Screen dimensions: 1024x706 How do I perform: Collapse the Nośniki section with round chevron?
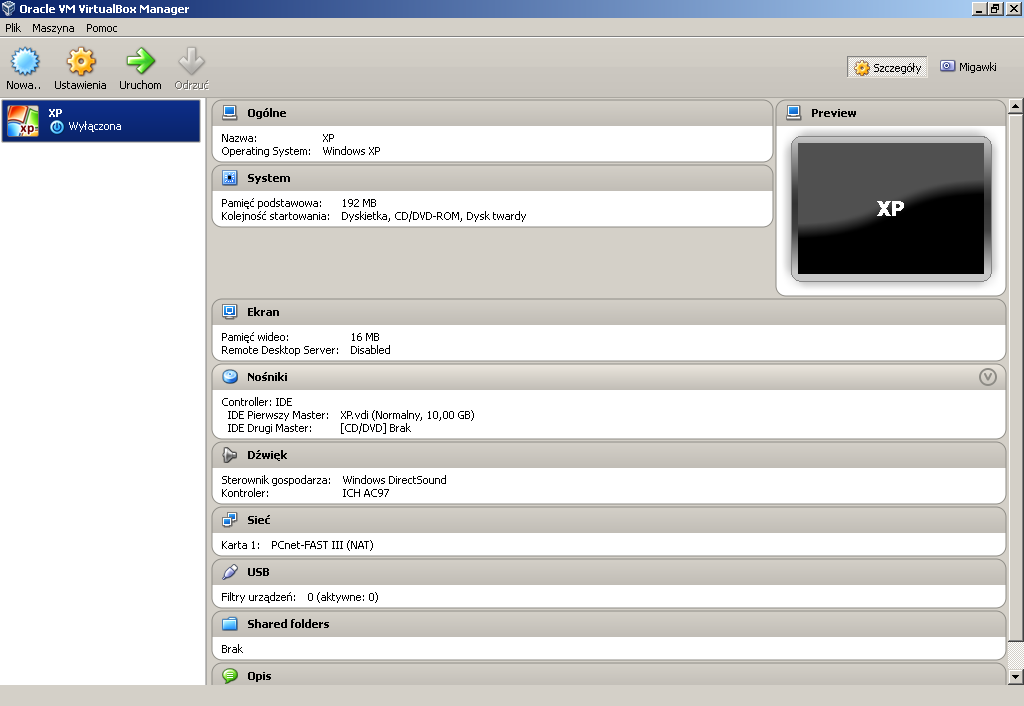click(987, 377)
